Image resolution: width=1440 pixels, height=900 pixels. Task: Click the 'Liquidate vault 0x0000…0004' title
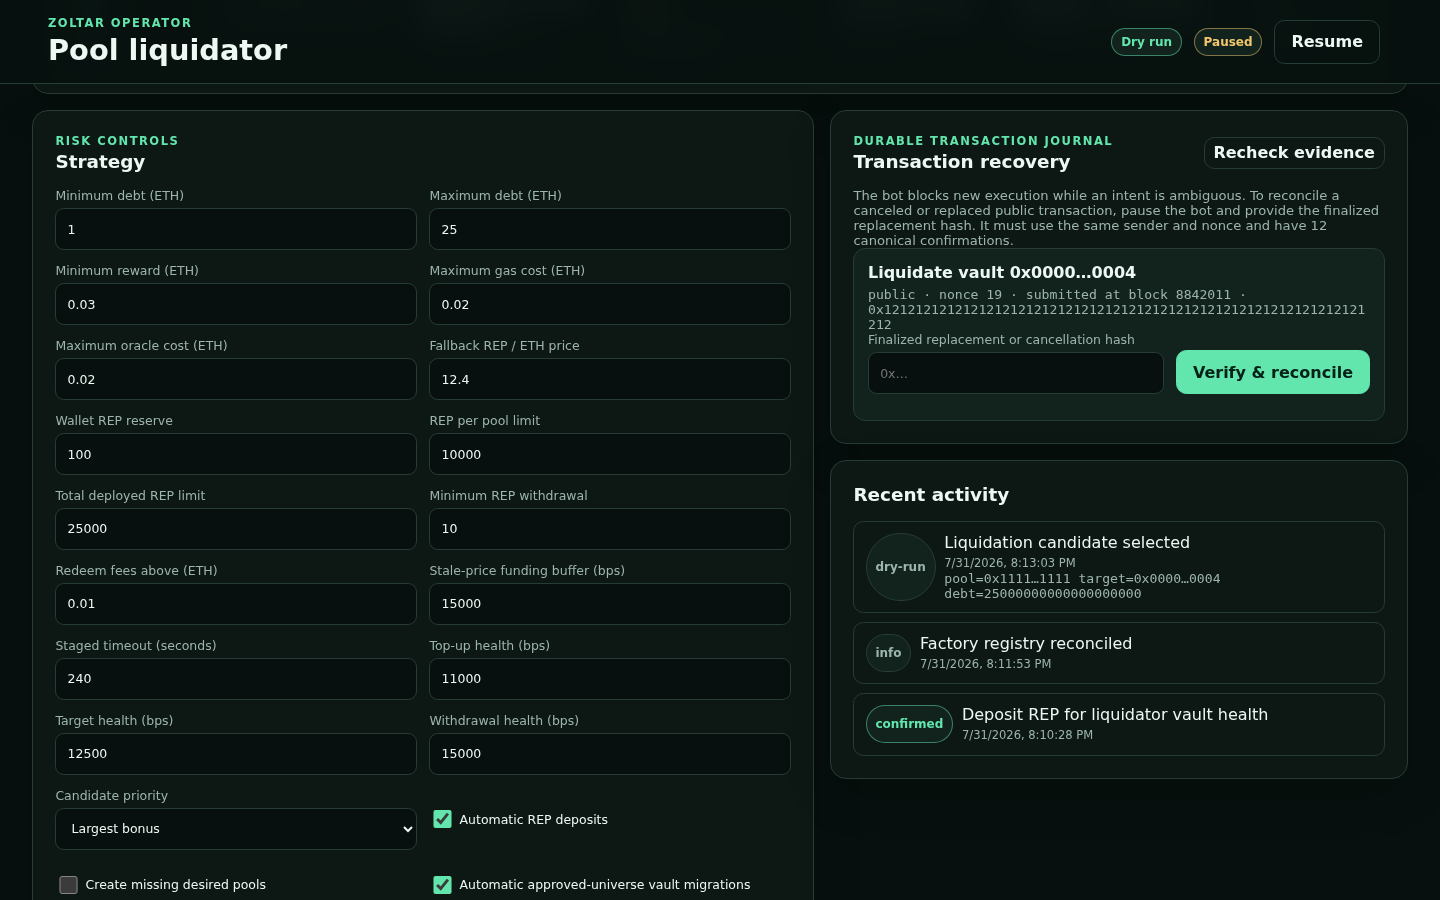tap(1002, 273)
